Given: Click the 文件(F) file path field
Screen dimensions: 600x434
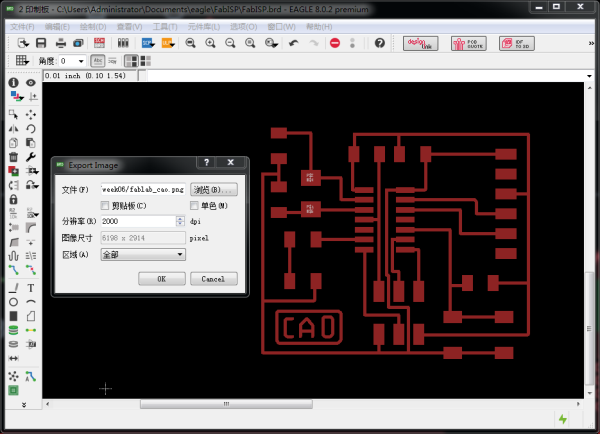Looking at the screenshot, I should pyautogui.click(x=143, y=189).
